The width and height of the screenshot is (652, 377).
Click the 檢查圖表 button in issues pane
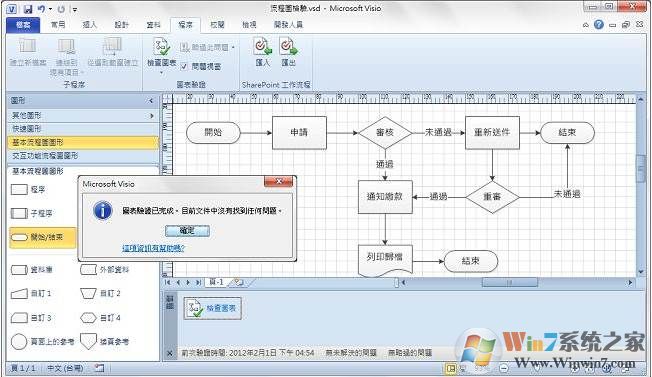212,308
